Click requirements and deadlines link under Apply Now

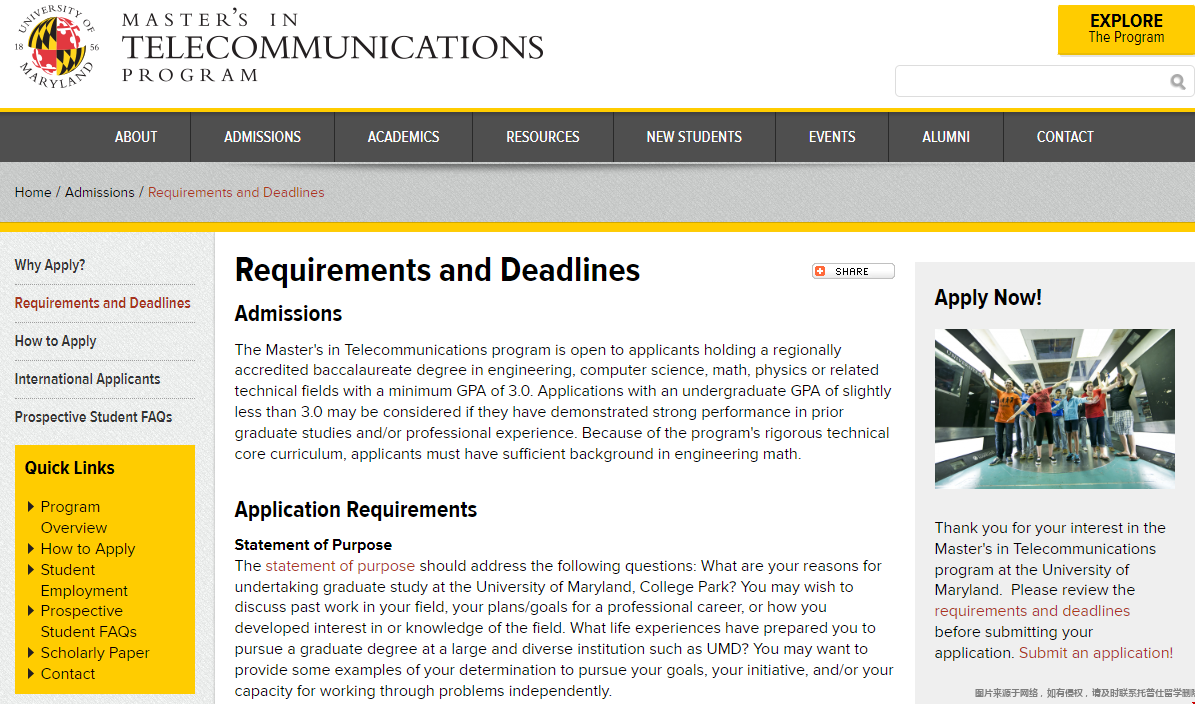pyautogui.click(x=1032, y=611)
